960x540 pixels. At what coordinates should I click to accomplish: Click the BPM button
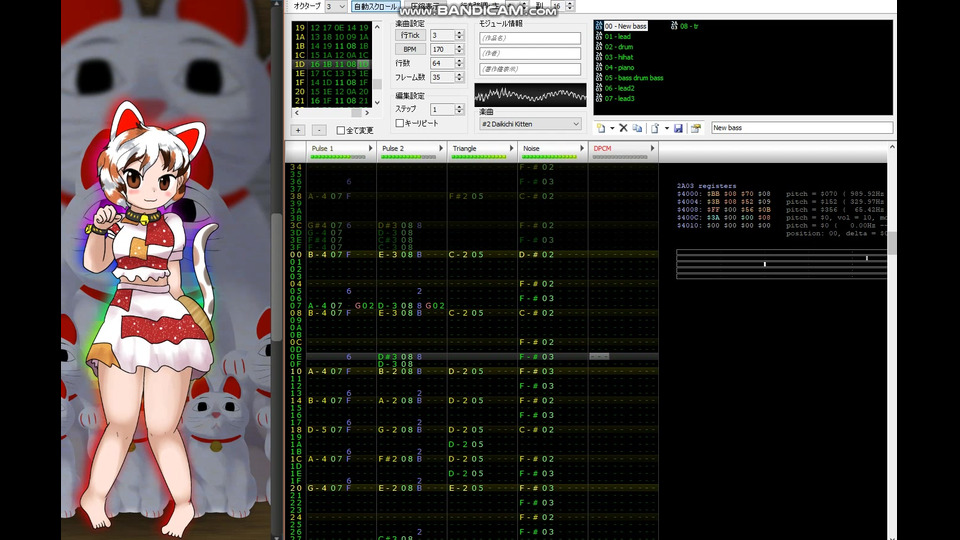pos(410,49)
